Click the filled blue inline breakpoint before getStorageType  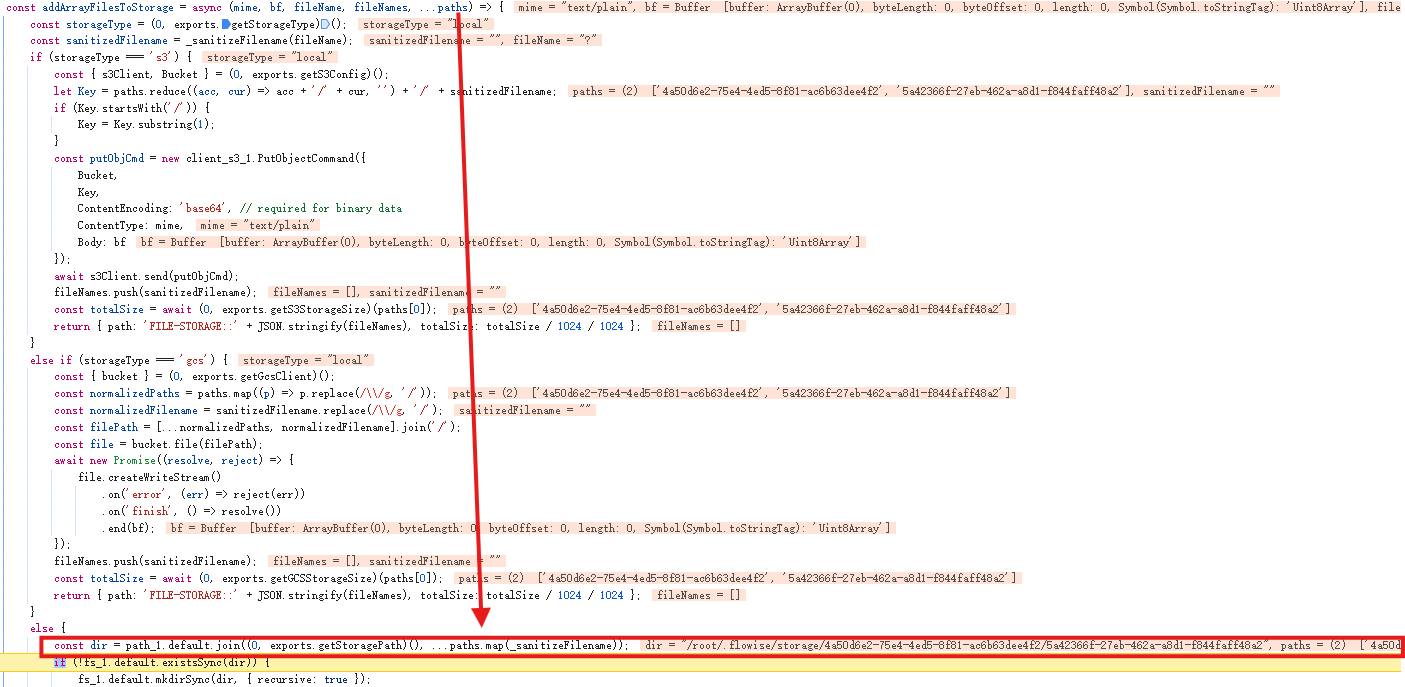[x=226, y=24]
